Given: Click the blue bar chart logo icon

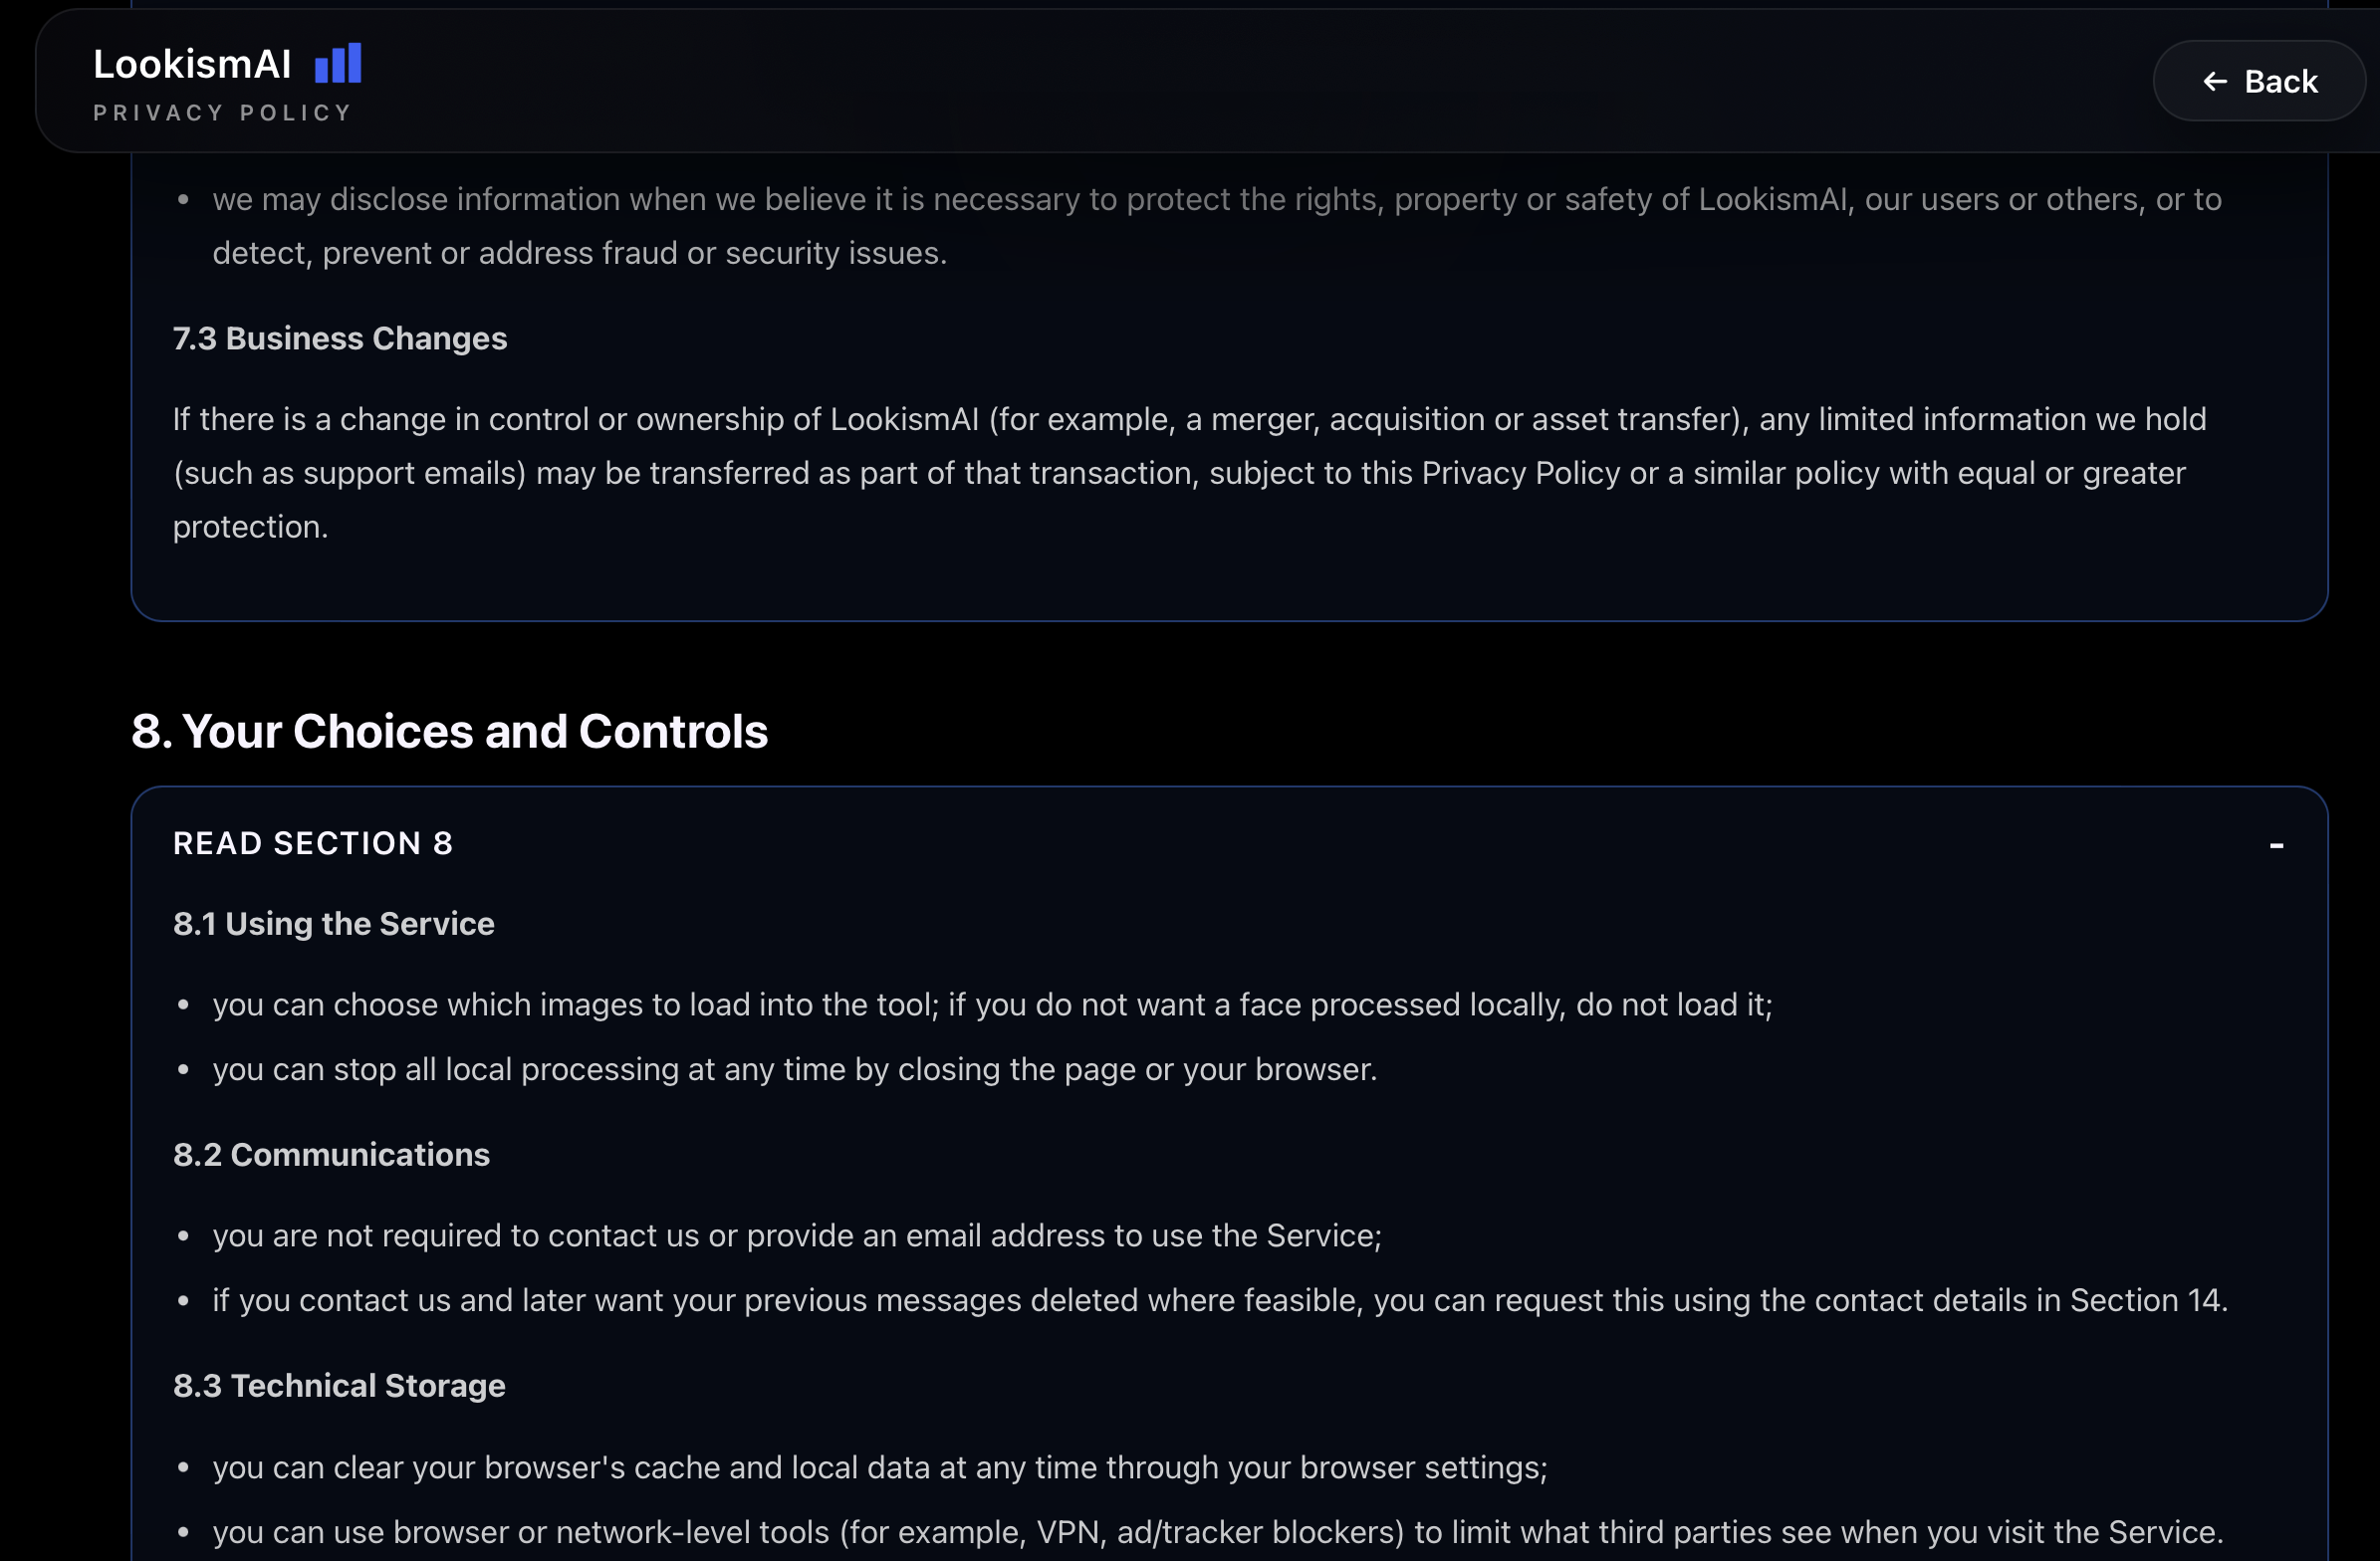Looking at the screenshot, I should (338, 64).
